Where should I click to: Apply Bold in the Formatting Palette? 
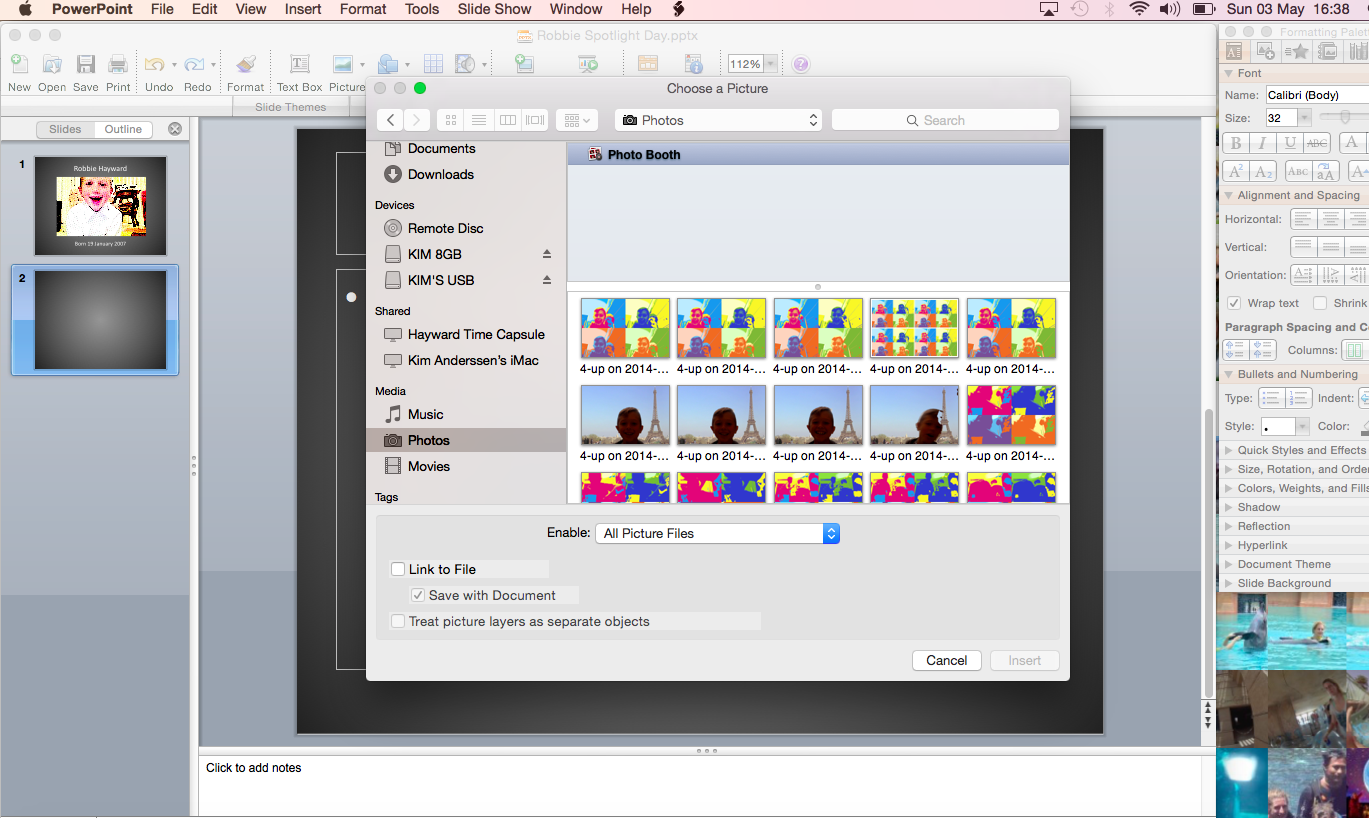click(1237, 143)
